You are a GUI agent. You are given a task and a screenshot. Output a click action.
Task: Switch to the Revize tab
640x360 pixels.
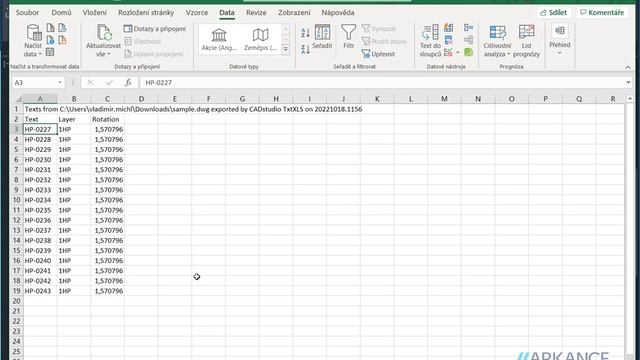tap(256, 13)
